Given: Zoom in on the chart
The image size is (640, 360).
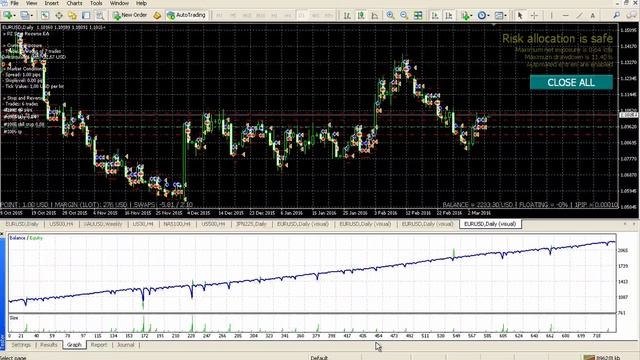Looking at the screenshot, I should 390,15.
